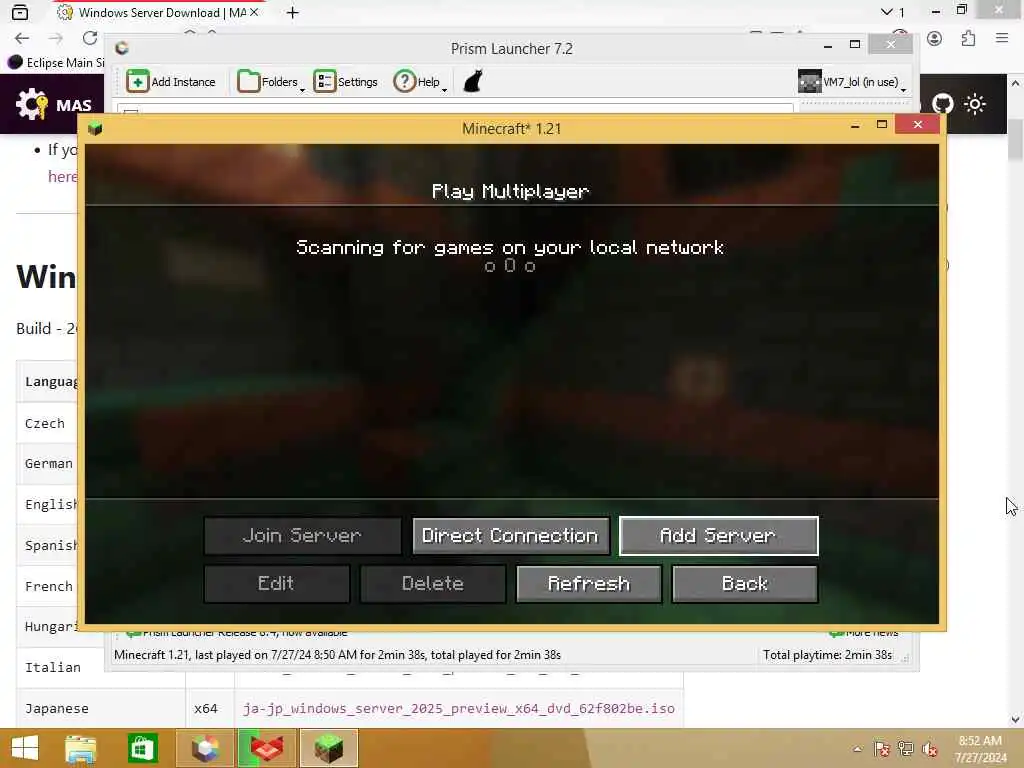Click the Action Center flag tray icon
The width and height of the screenshot is (1024, 768).
click(882, 749)
